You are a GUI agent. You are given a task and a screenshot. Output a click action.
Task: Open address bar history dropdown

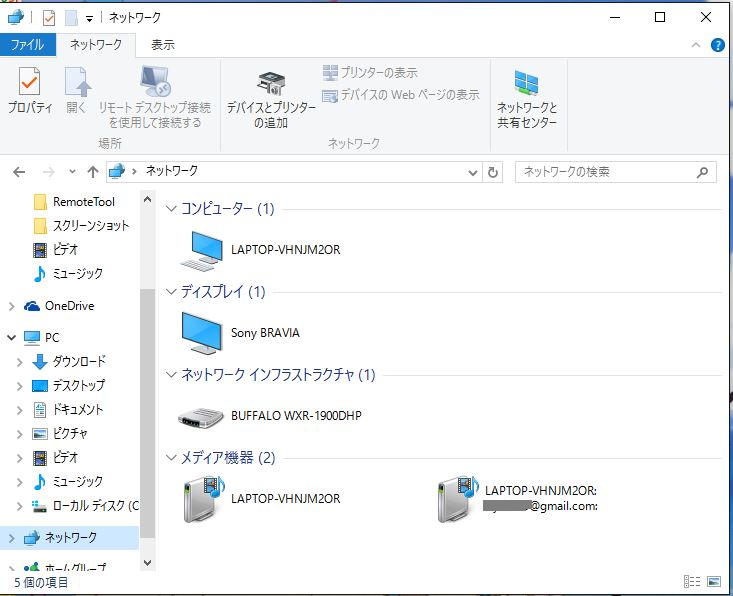(473, 172)
